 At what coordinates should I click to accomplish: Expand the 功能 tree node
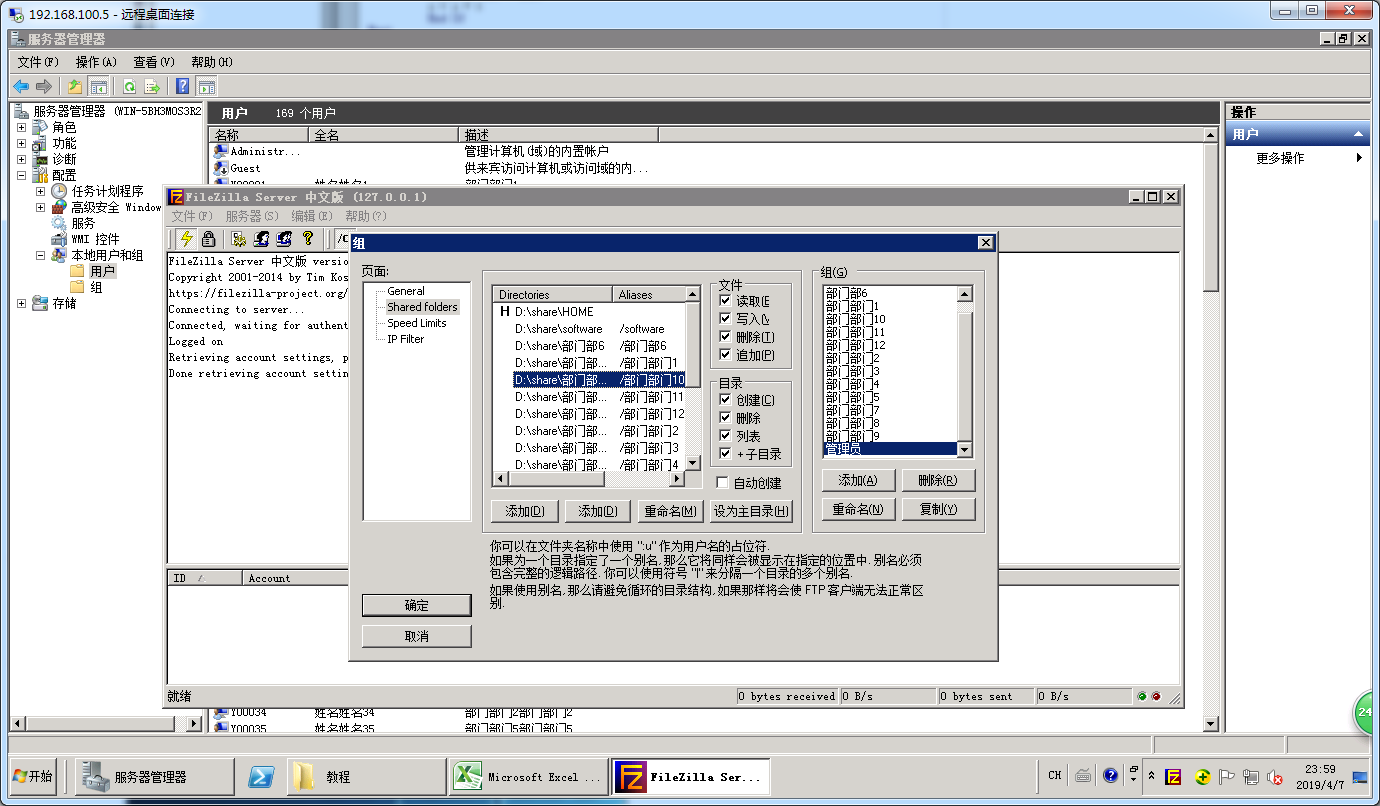[22, 143]
